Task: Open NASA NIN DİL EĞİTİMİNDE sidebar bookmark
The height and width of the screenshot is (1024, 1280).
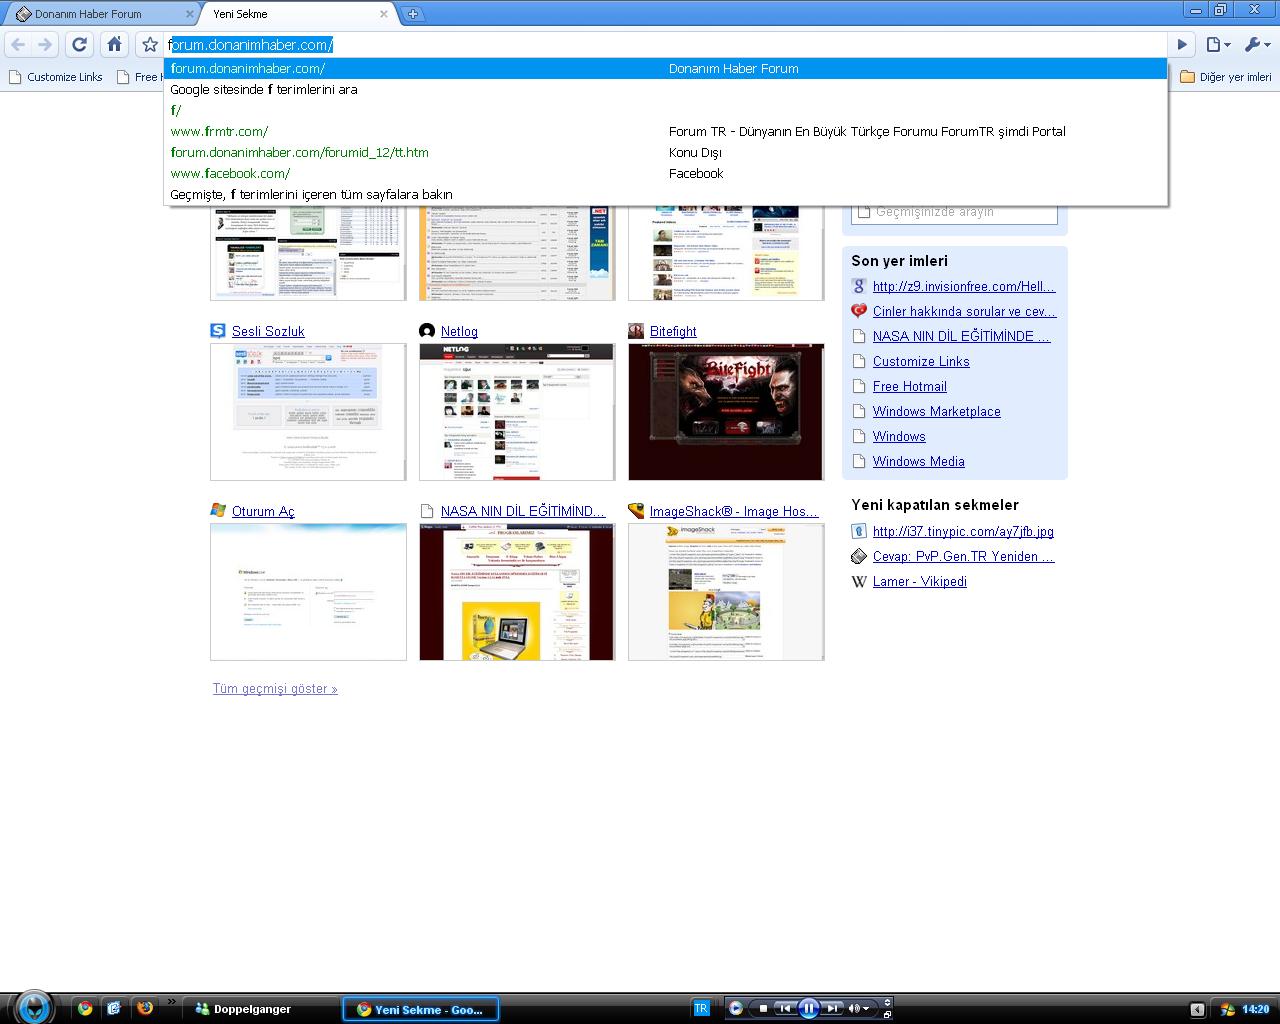Action: pyautogui.click(x=961, y=336)
